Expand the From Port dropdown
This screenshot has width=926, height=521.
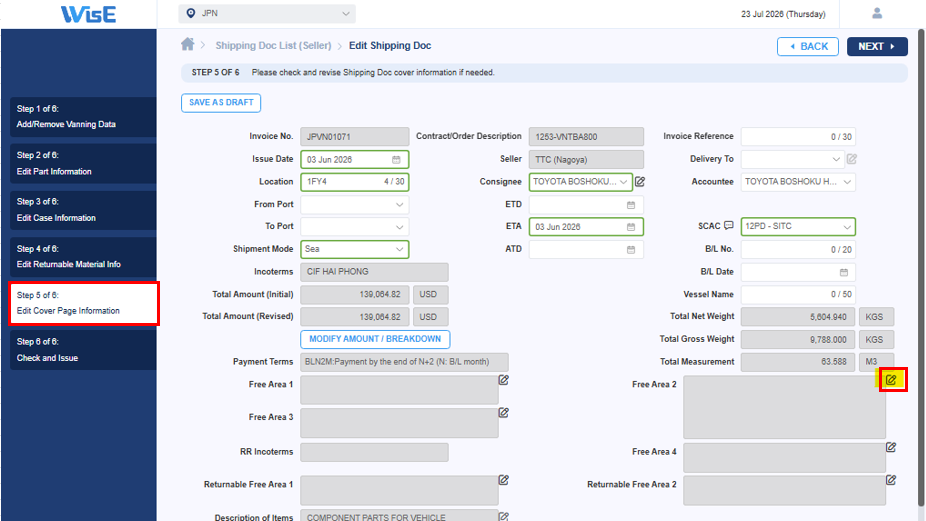(354, 204)
